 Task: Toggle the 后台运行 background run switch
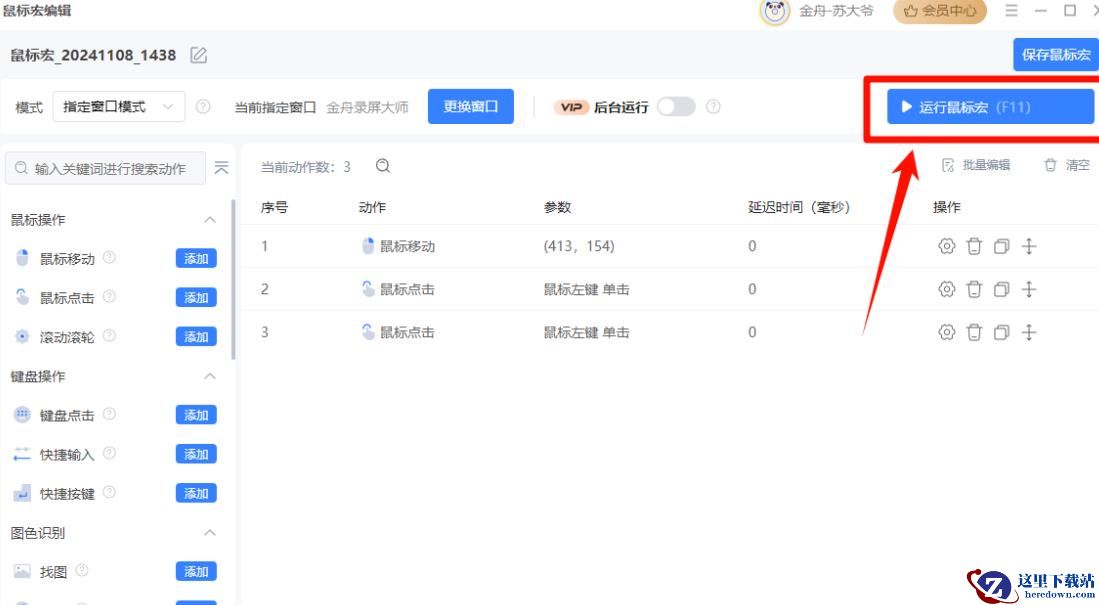(x=676, y=107)
